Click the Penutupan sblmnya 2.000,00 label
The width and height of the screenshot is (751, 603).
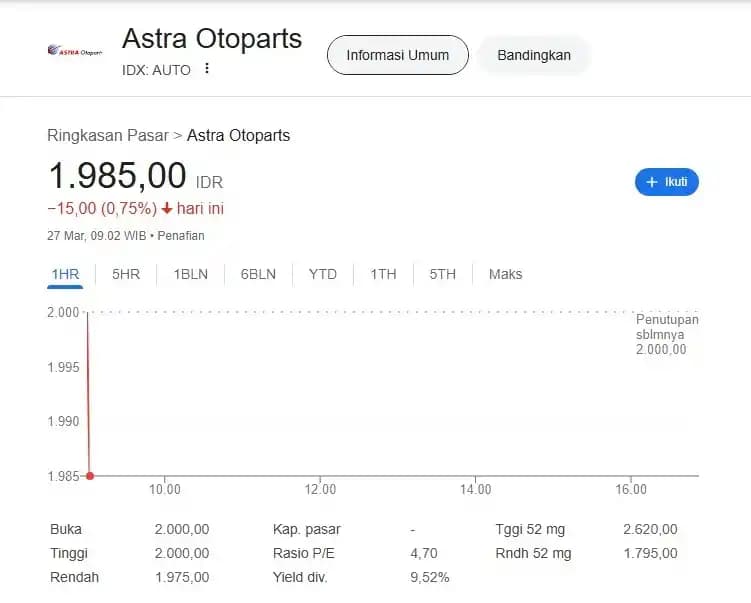[667, 334]
